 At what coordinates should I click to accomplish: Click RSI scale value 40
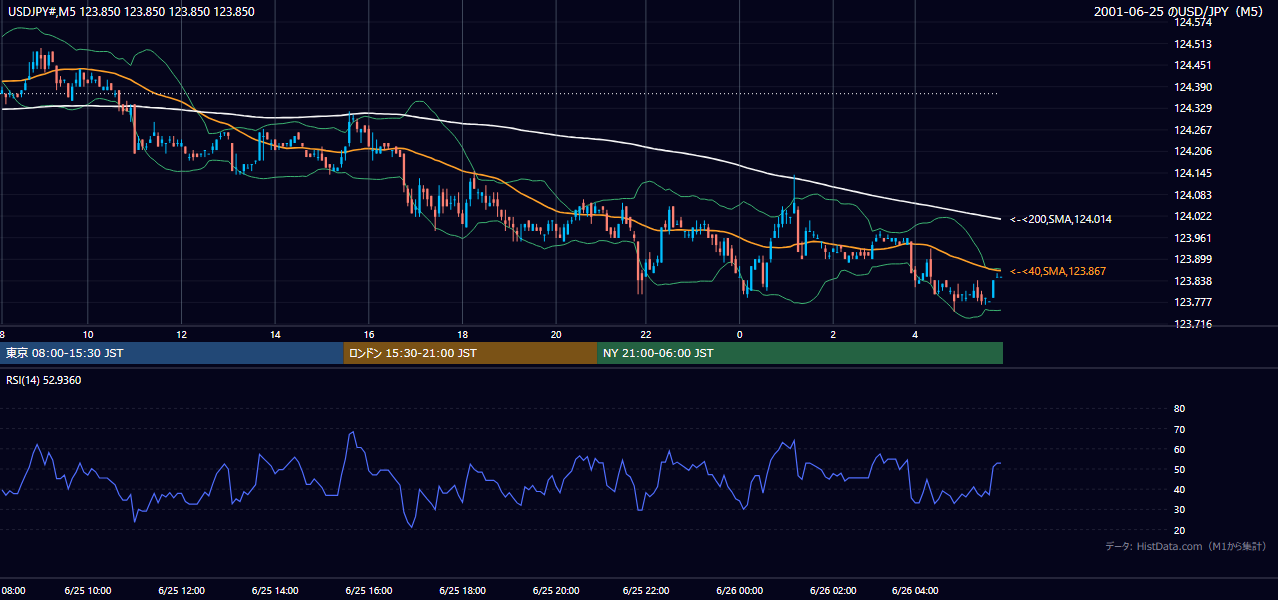tap(1179, 490)
